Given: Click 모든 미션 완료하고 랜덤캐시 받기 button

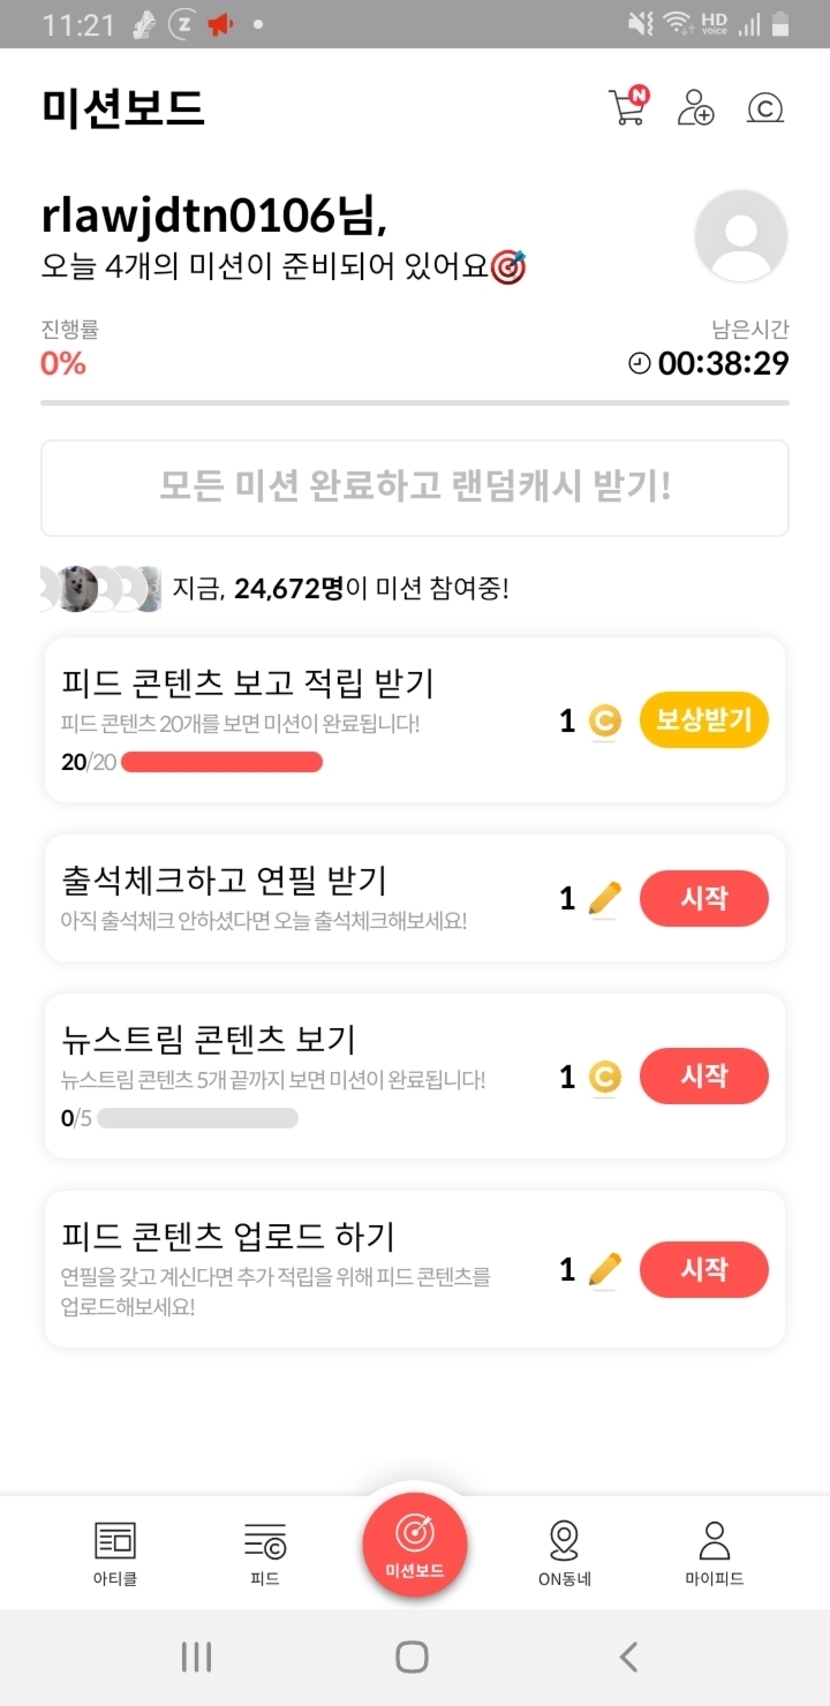Looking at the screenshot, I should 415,488.
